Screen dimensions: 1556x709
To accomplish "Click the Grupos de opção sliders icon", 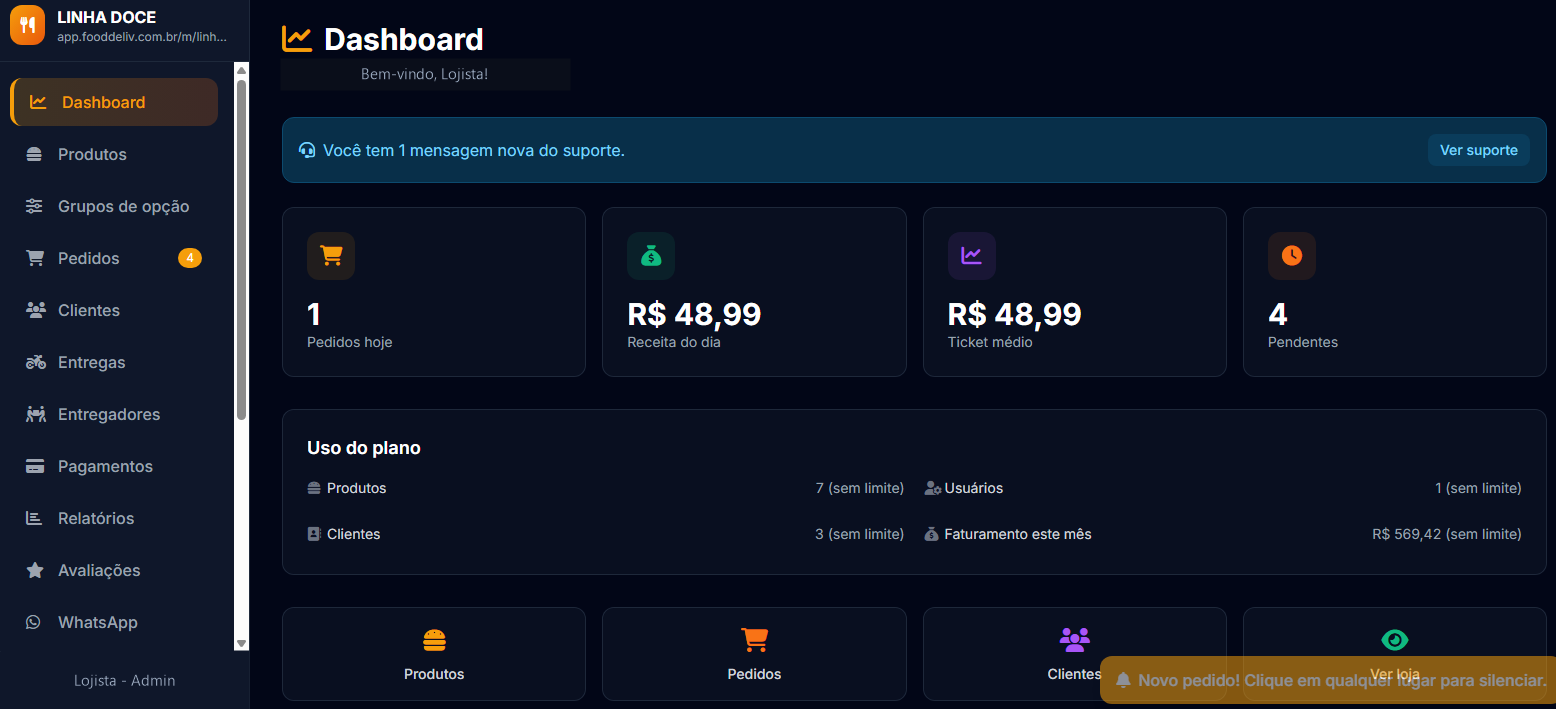I will [35, 206].
